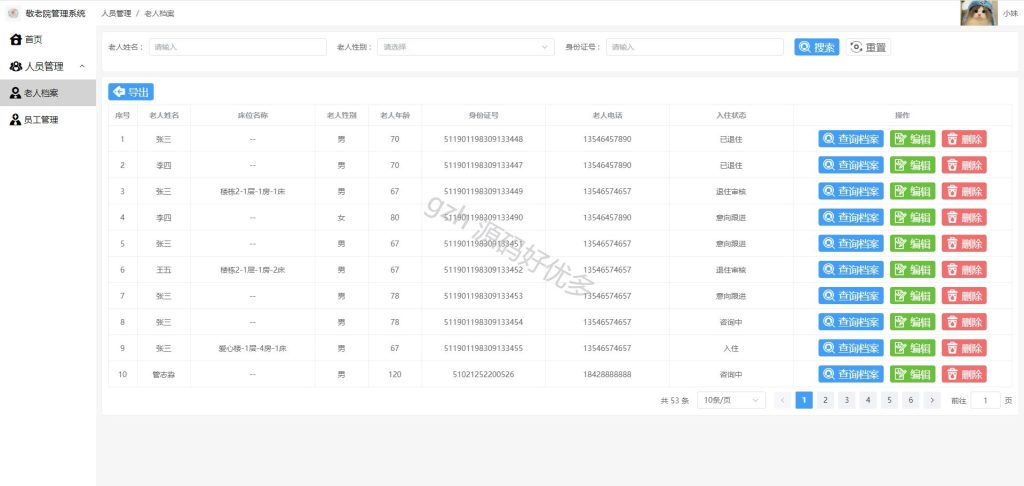Click 删除 for row 6 王五
The width and height of the screenshot is (1024, 486).
(964, 270)
